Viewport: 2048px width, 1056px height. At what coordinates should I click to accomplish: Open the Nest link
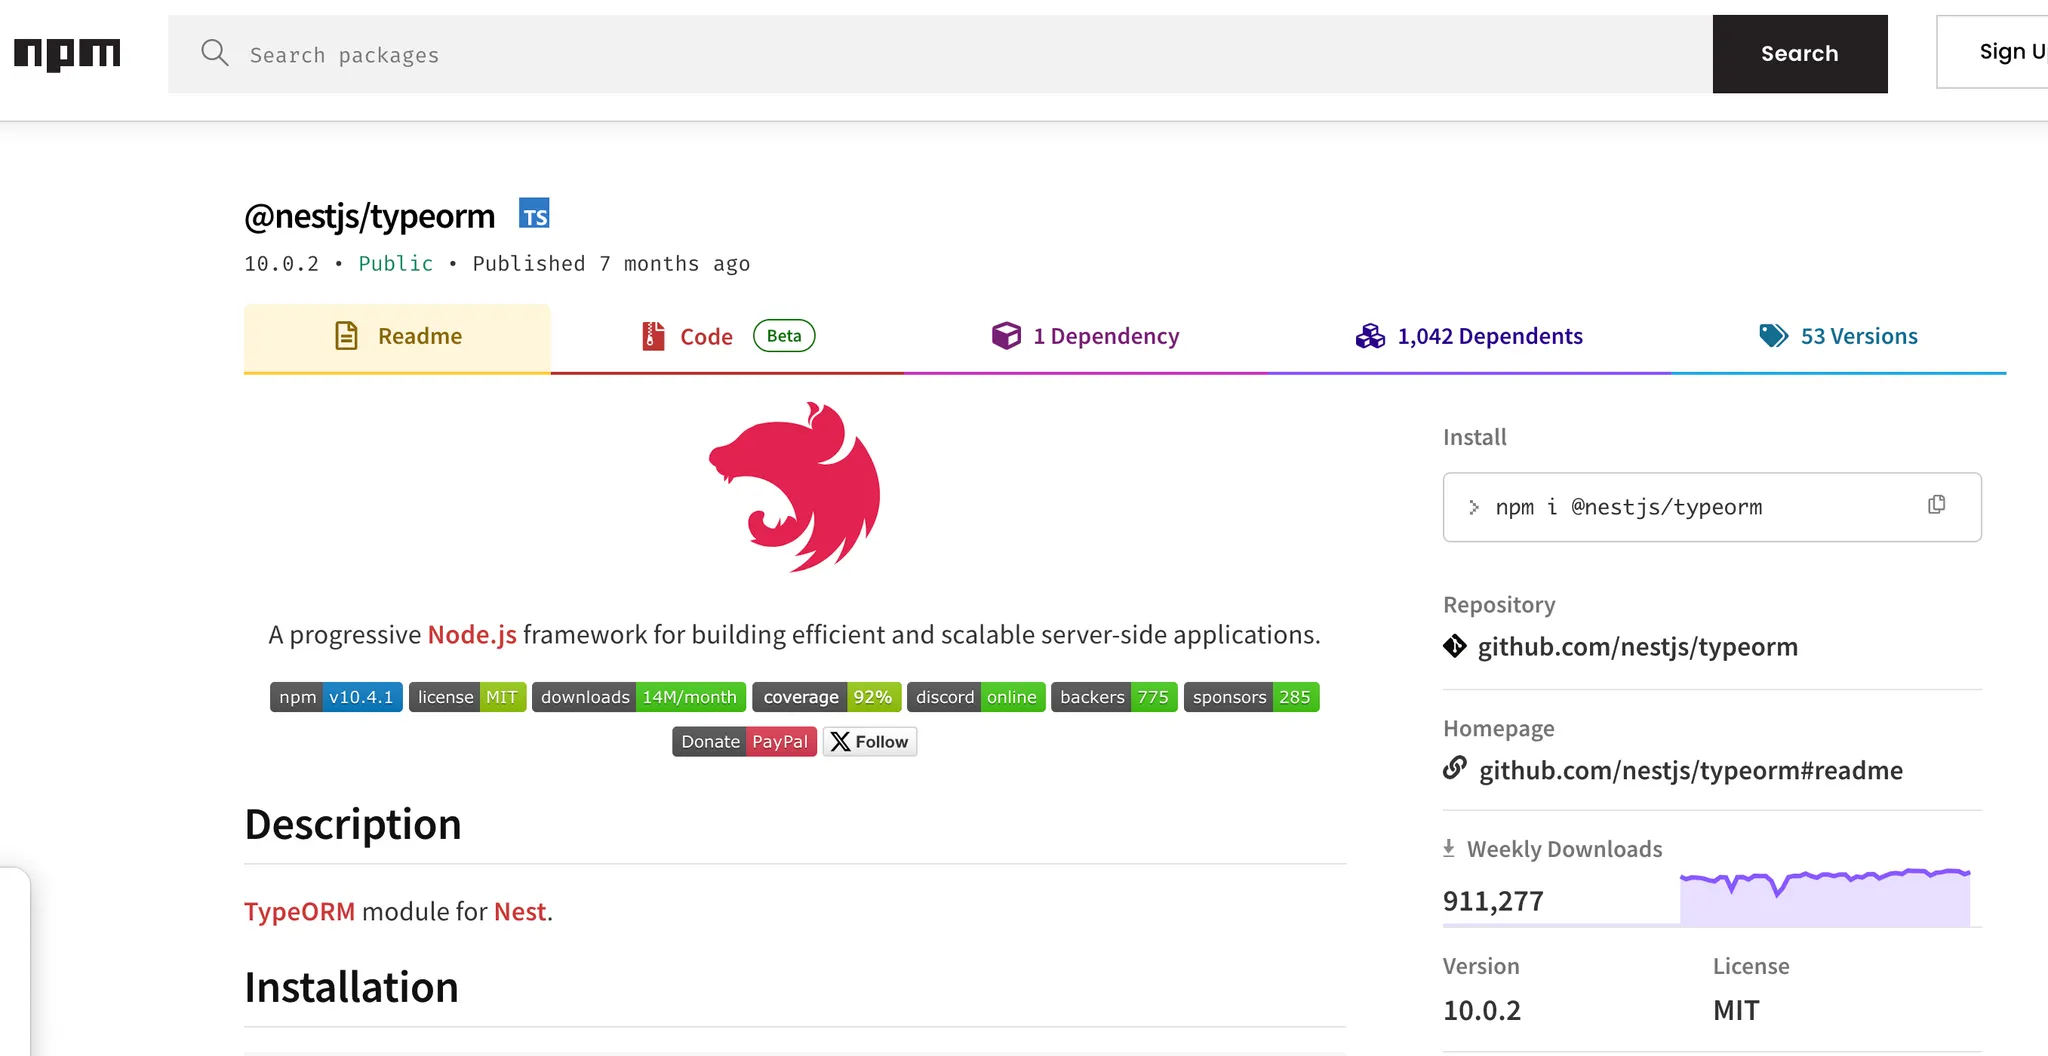520,912
